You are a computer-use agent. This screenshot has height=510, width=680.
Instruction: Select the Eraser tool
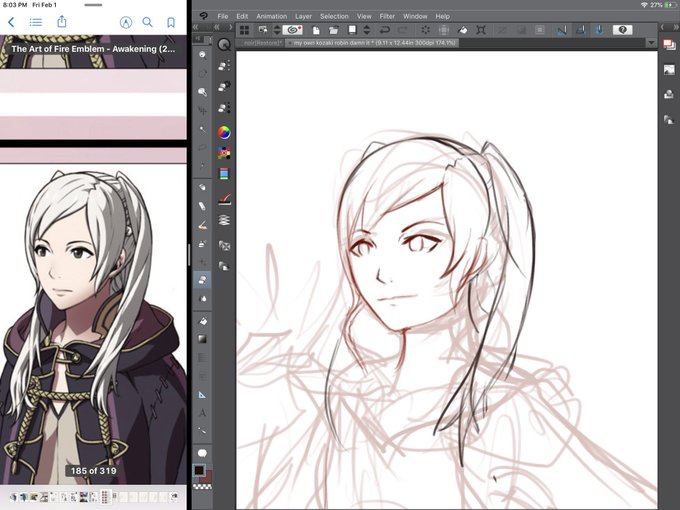coord(202,280)
